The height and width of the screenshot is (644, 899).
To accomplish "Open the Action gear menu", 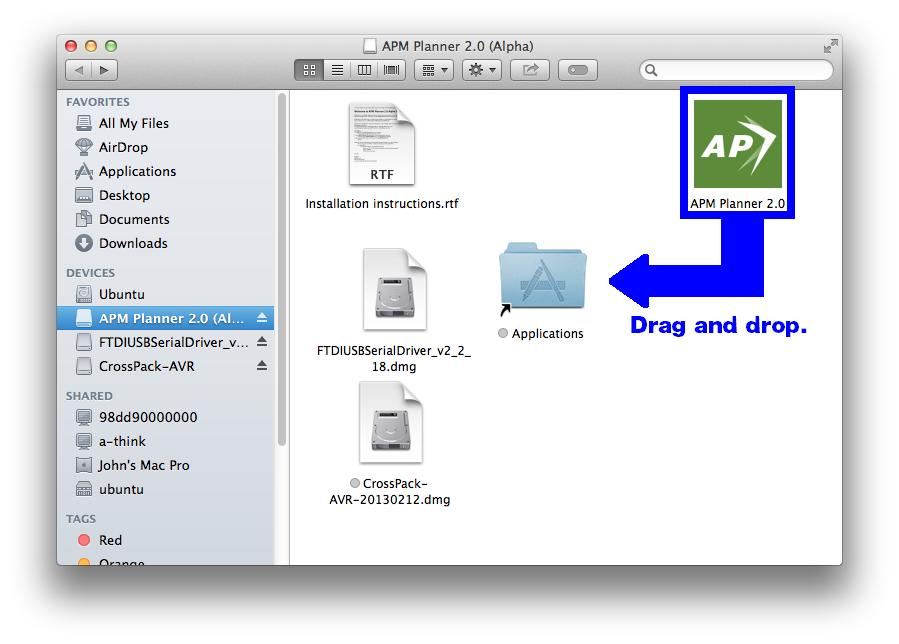I will 480,69.
